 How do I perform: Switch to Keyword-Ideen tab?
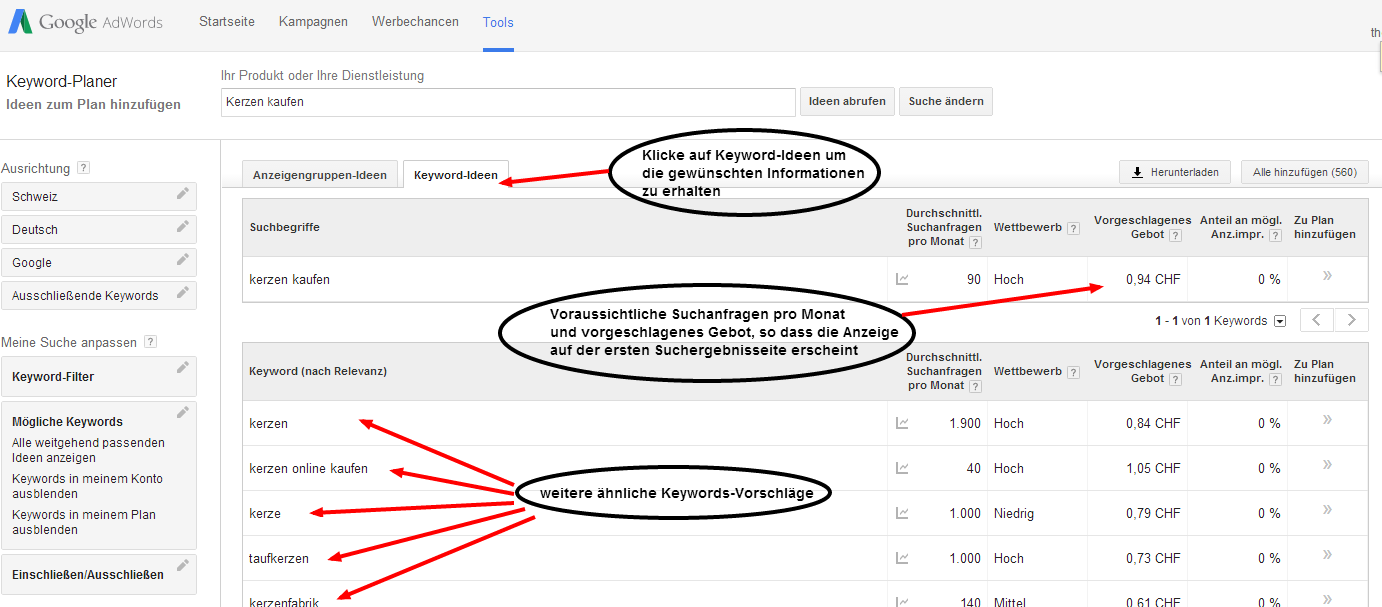tap(456, 175)
